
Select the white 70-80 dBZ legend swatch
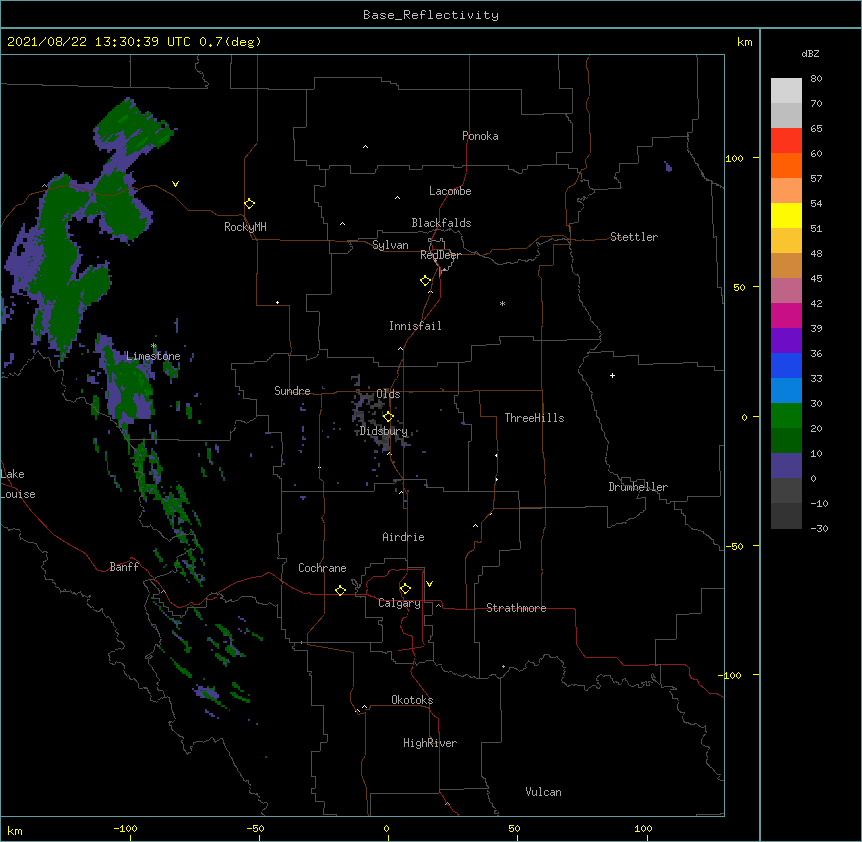point(786,91)
